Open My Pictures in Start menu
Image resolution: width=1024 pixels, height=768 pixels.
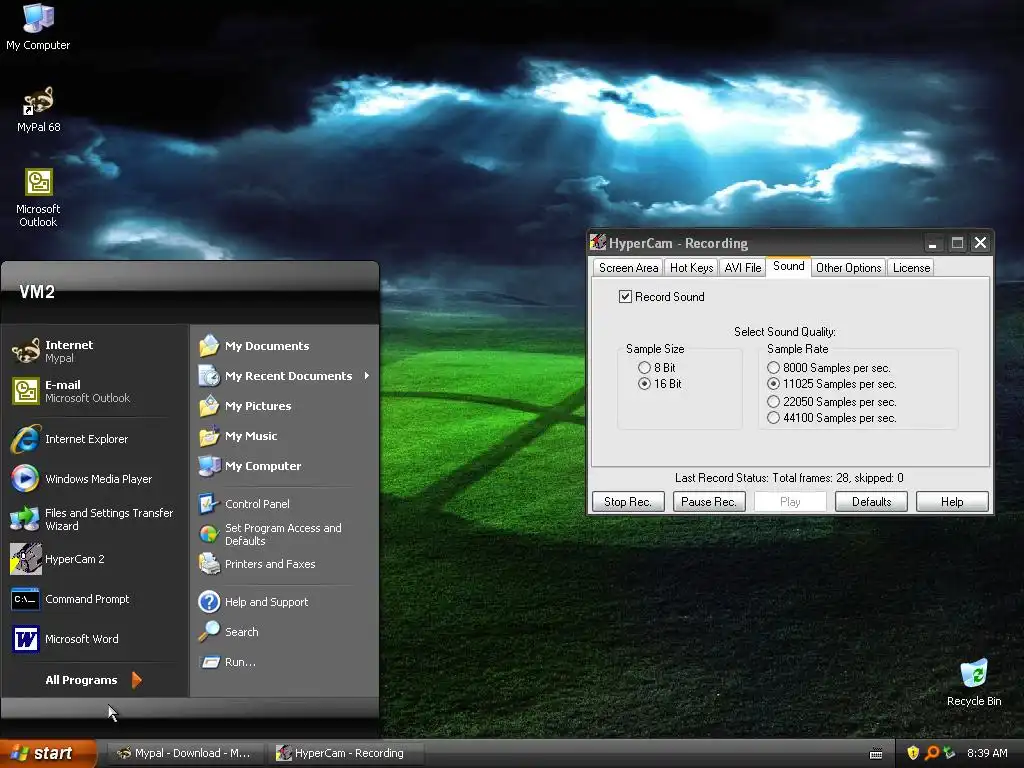pyautogui.click(x=285, y=406)
